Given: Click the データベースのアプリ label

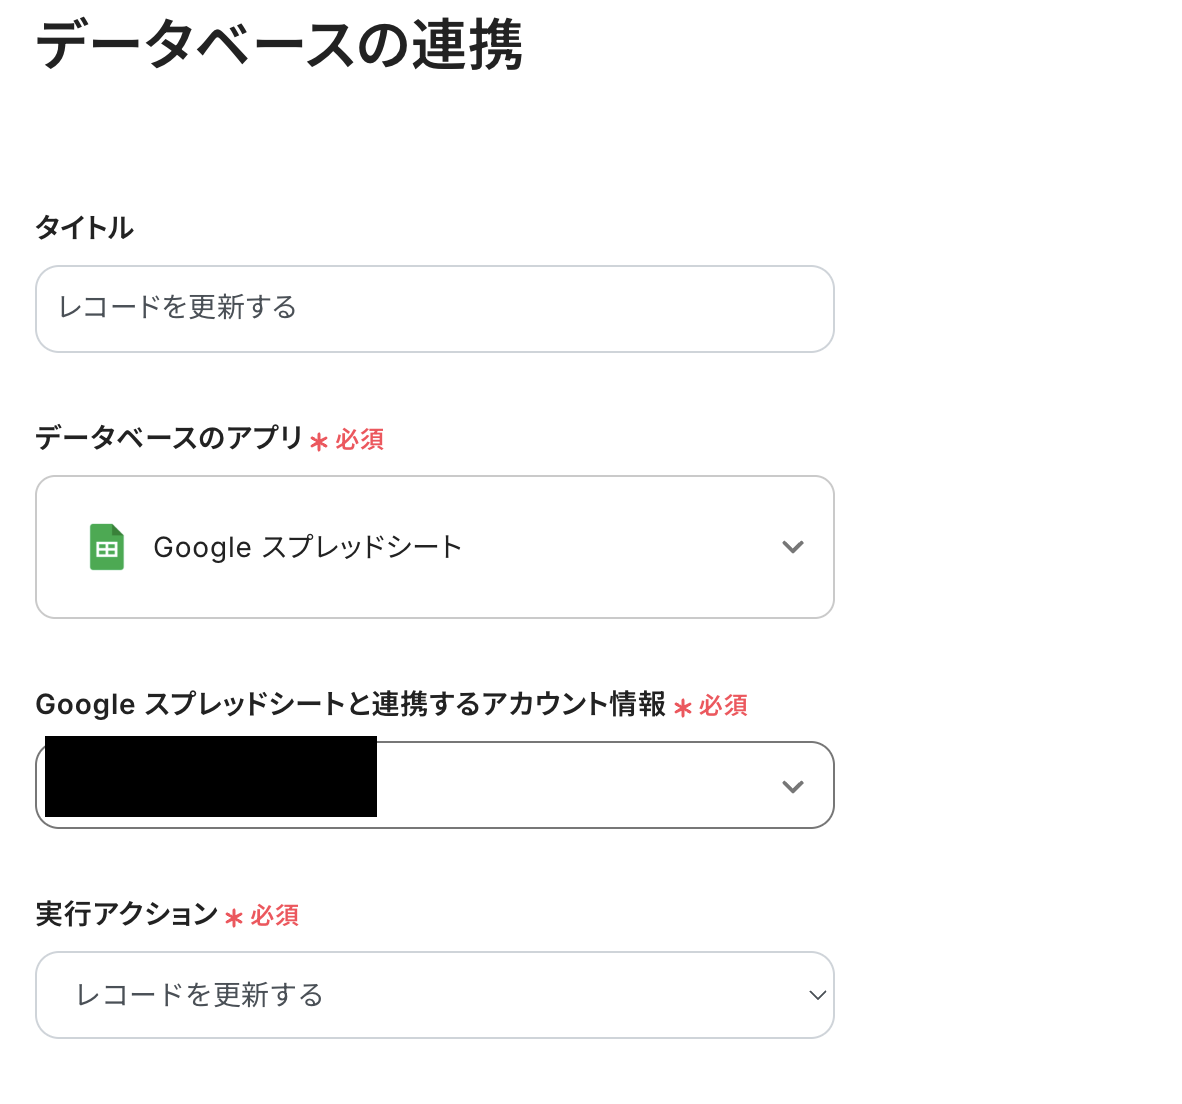Looking at the screenshot, I should pos(169,438).
